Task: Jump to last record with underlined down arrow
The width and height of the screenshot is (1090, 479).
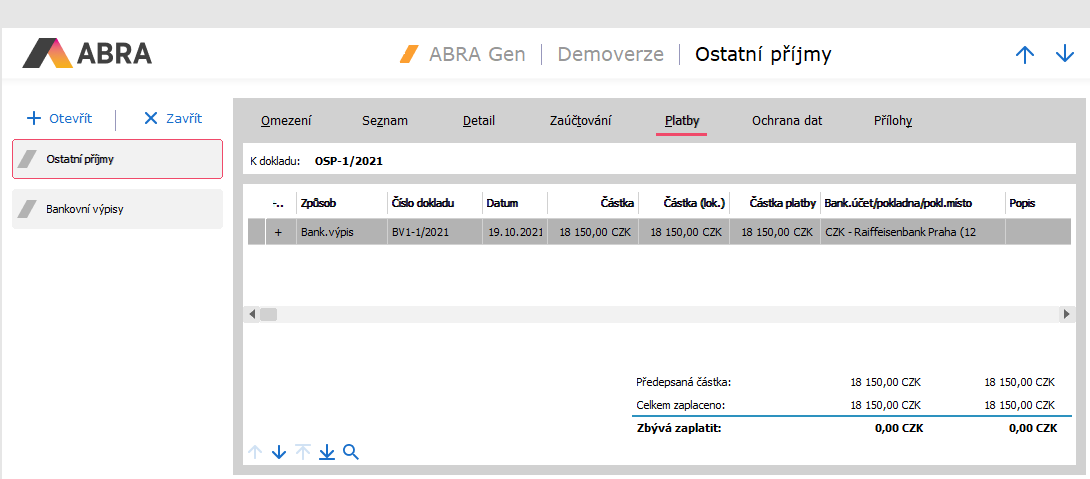Action: (327, 452)
